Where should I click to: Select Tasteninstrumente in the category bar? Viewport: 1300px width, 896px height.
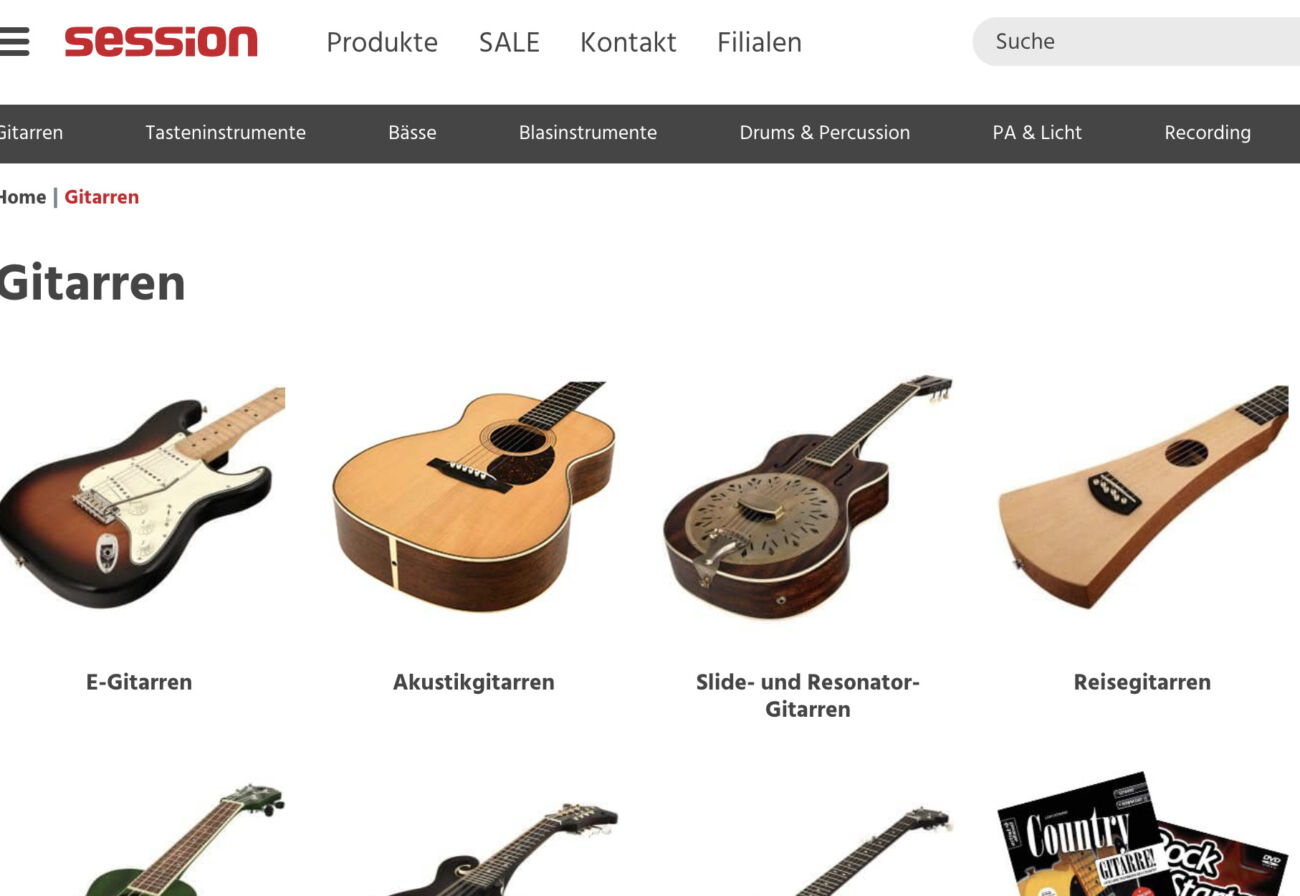pyautogui.click(x=225, y=133)
